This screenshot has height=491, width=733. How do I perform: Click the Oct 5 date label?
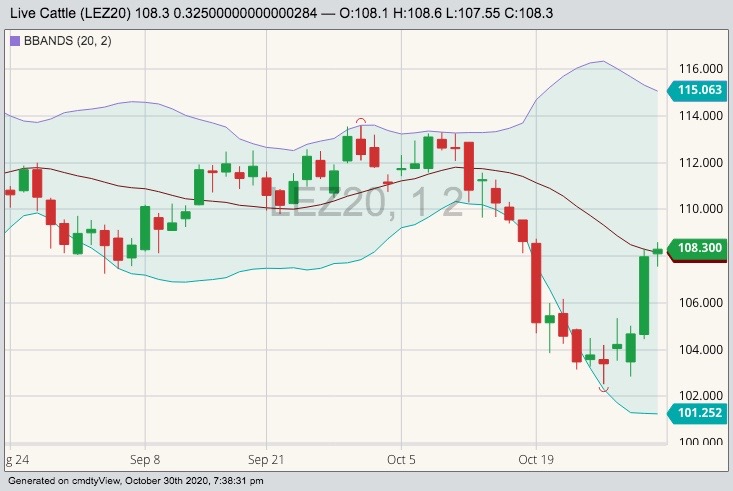[401, 460]
